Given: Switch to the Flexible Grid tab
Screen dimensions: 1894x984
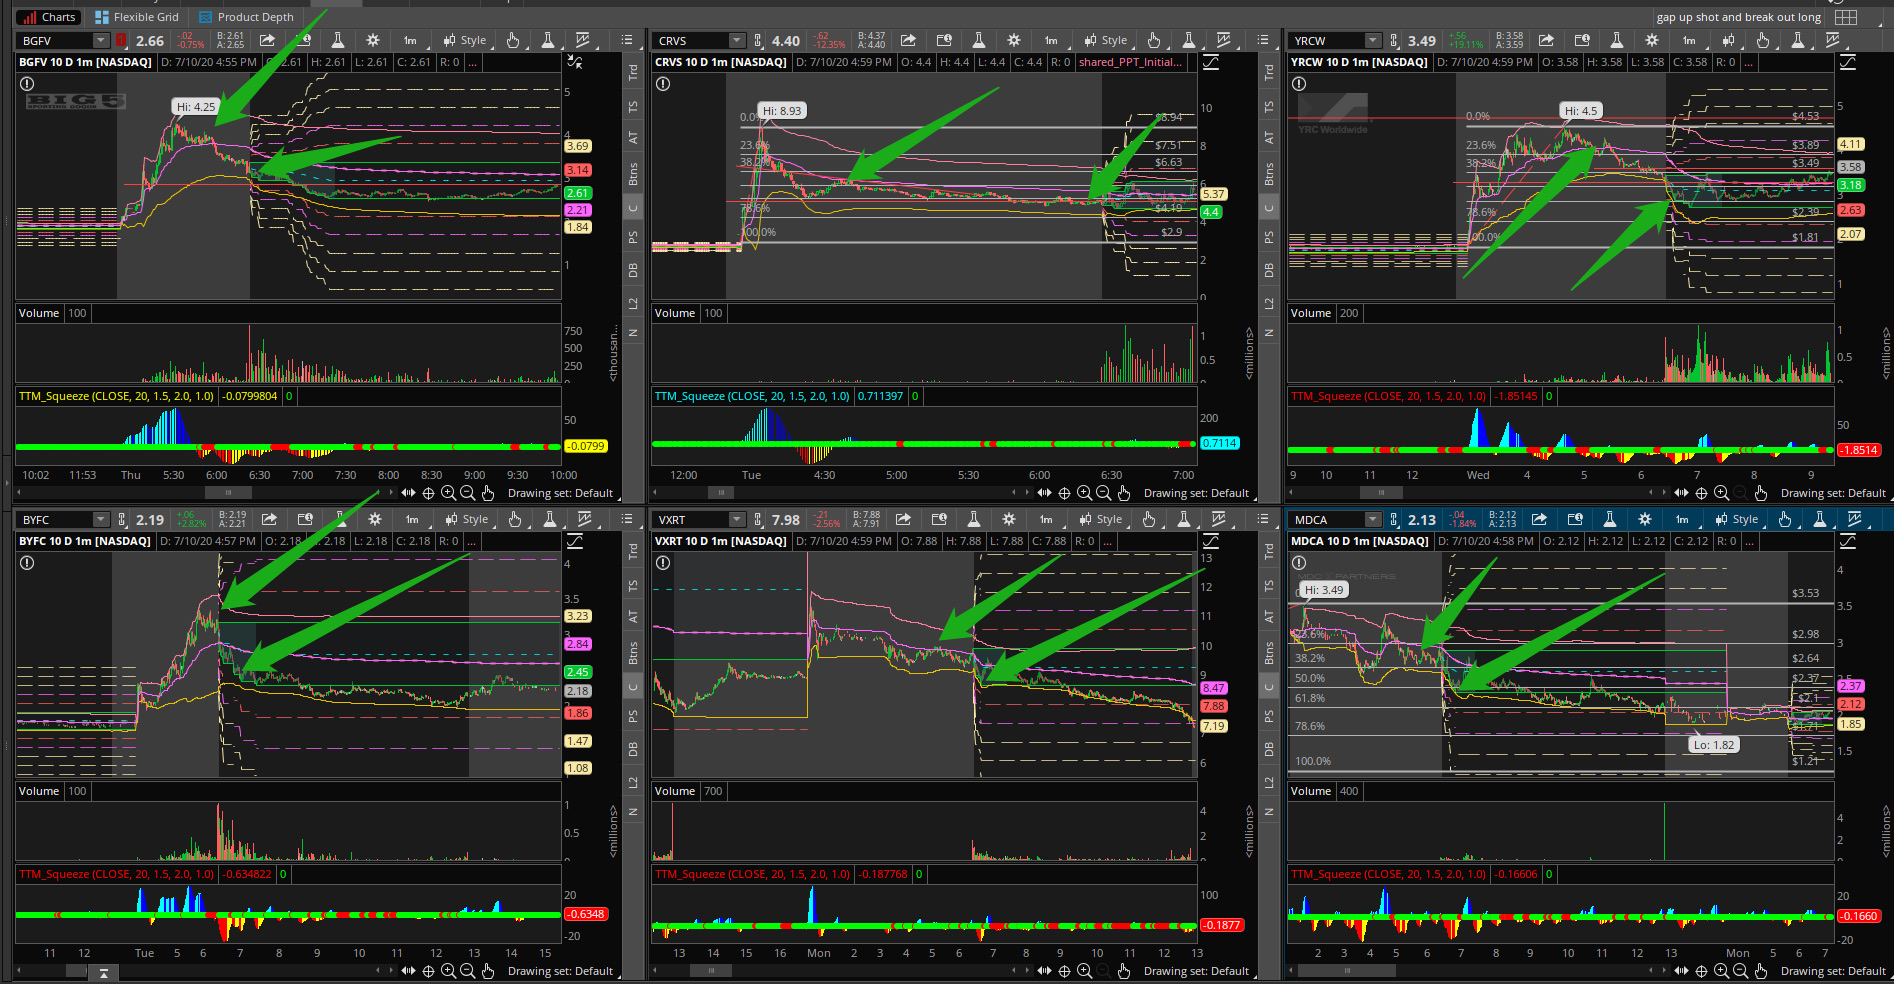Looking at the screenshot, I should point(137,17).
